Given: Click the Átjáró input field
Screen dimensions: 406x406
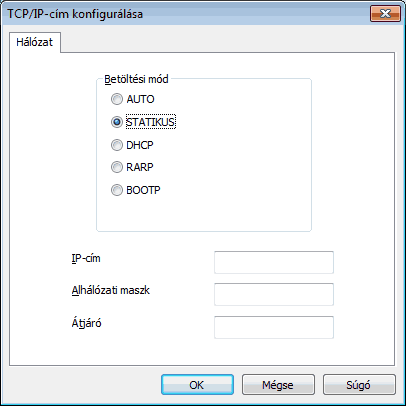Looking at the screenshot, I should click(x=274, y=327).
